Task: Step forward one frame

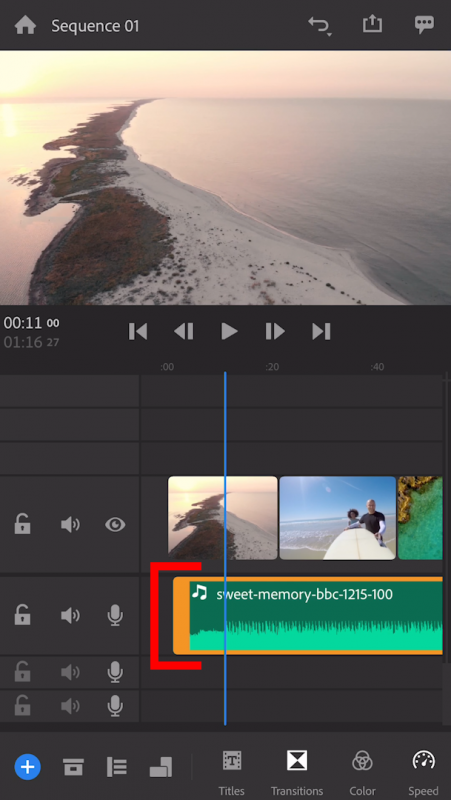Action: (275, 332)
